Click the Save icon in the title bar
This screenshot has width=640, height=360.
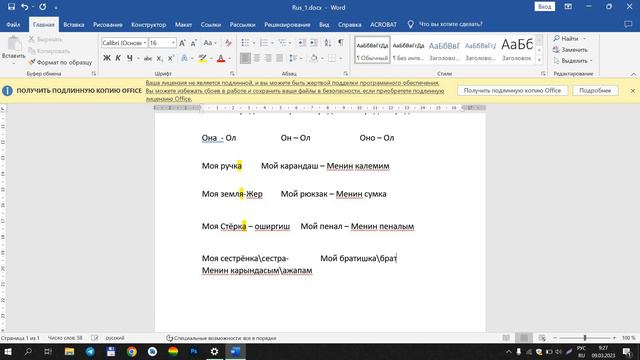[11, 7]
